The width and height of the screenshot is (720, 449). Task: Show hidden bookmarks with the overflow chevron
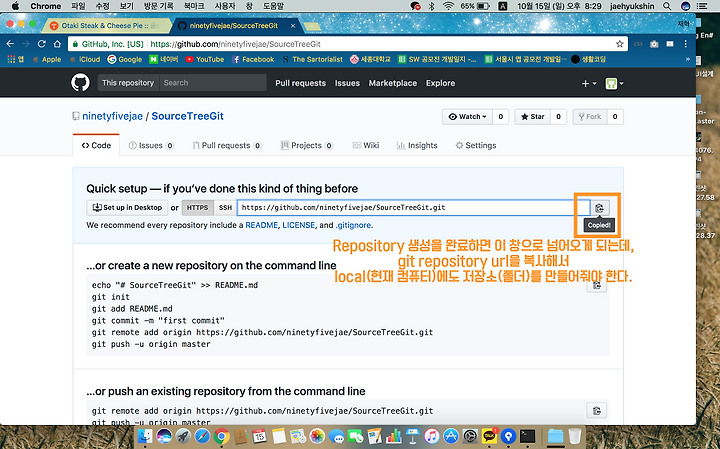[x=687, y=59]
